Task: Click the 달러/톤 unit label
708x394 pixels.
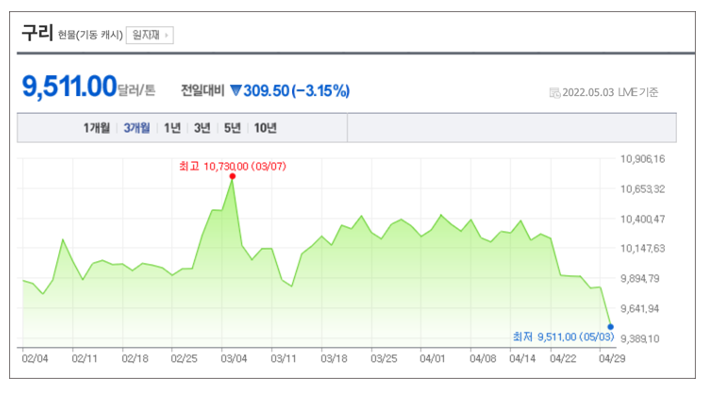Action: [x=137, y=90]
